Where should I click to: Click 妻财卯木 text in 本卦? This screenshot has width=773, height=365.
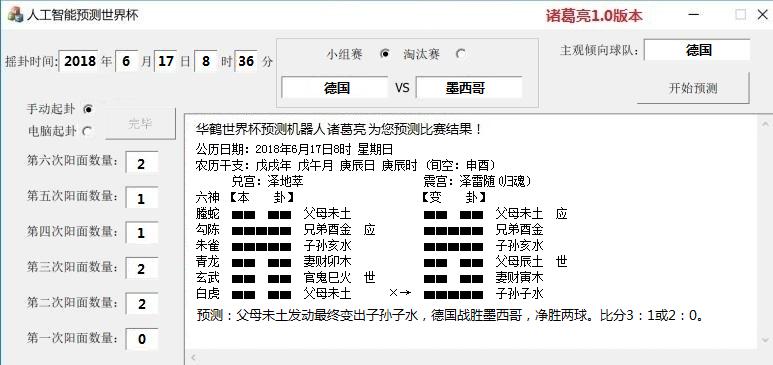tap(328, 261)
